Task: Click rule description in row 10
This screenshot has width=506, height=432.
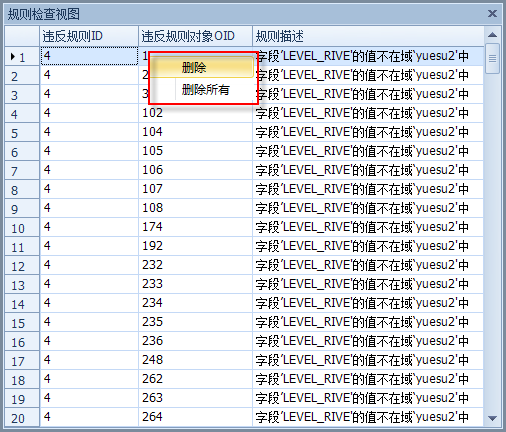Action: click(368, 227)
